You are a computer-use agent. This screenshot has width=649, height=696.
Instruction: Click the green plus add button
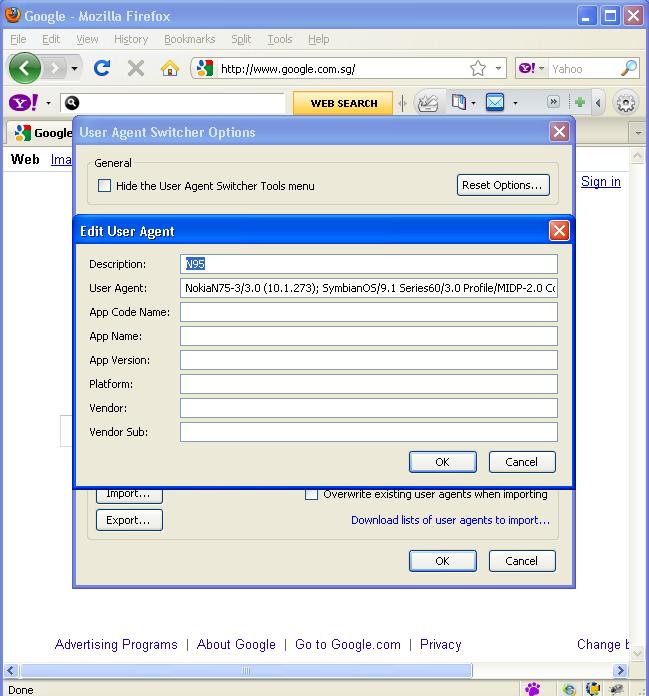[x=580, y=103]
